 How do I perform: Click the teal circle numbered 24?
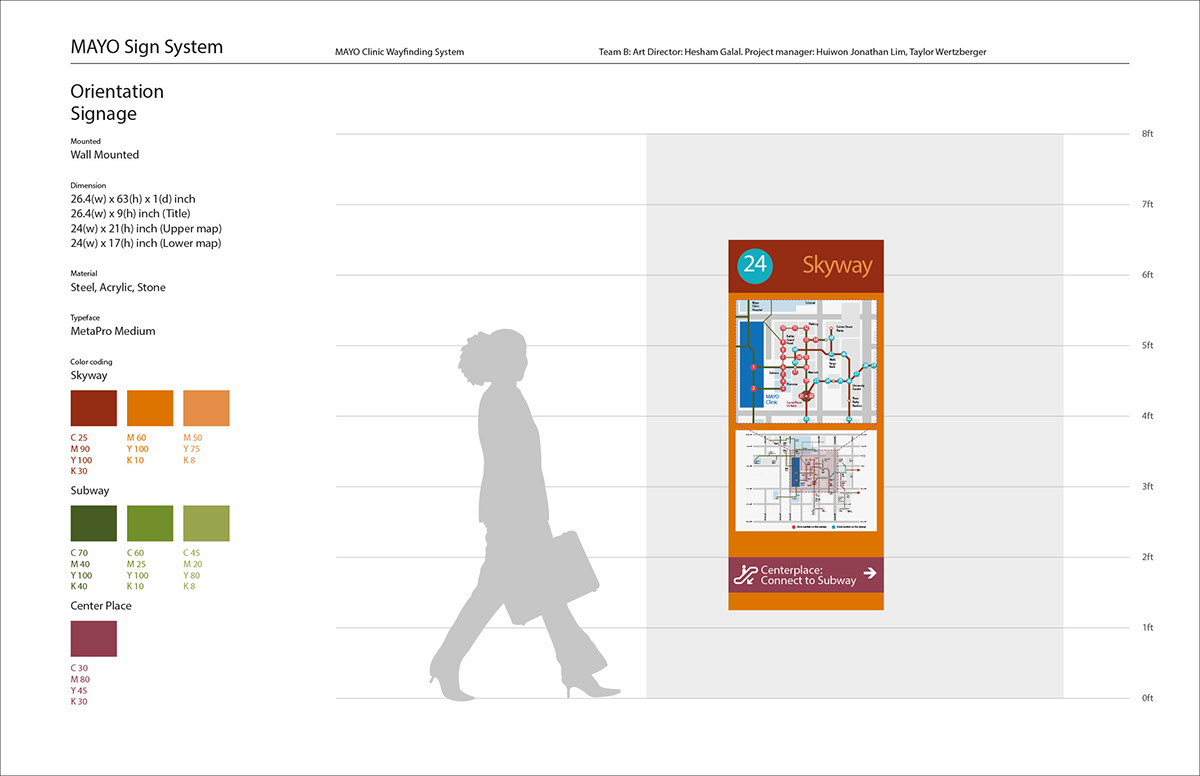[x=755, y=265]
